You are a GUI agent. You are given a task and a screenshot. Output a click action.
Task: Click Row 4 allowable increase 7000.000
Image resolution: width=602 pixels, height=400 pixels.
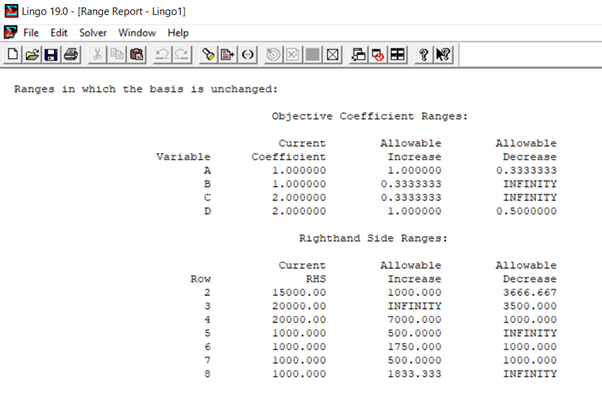[x=415, y=319]
